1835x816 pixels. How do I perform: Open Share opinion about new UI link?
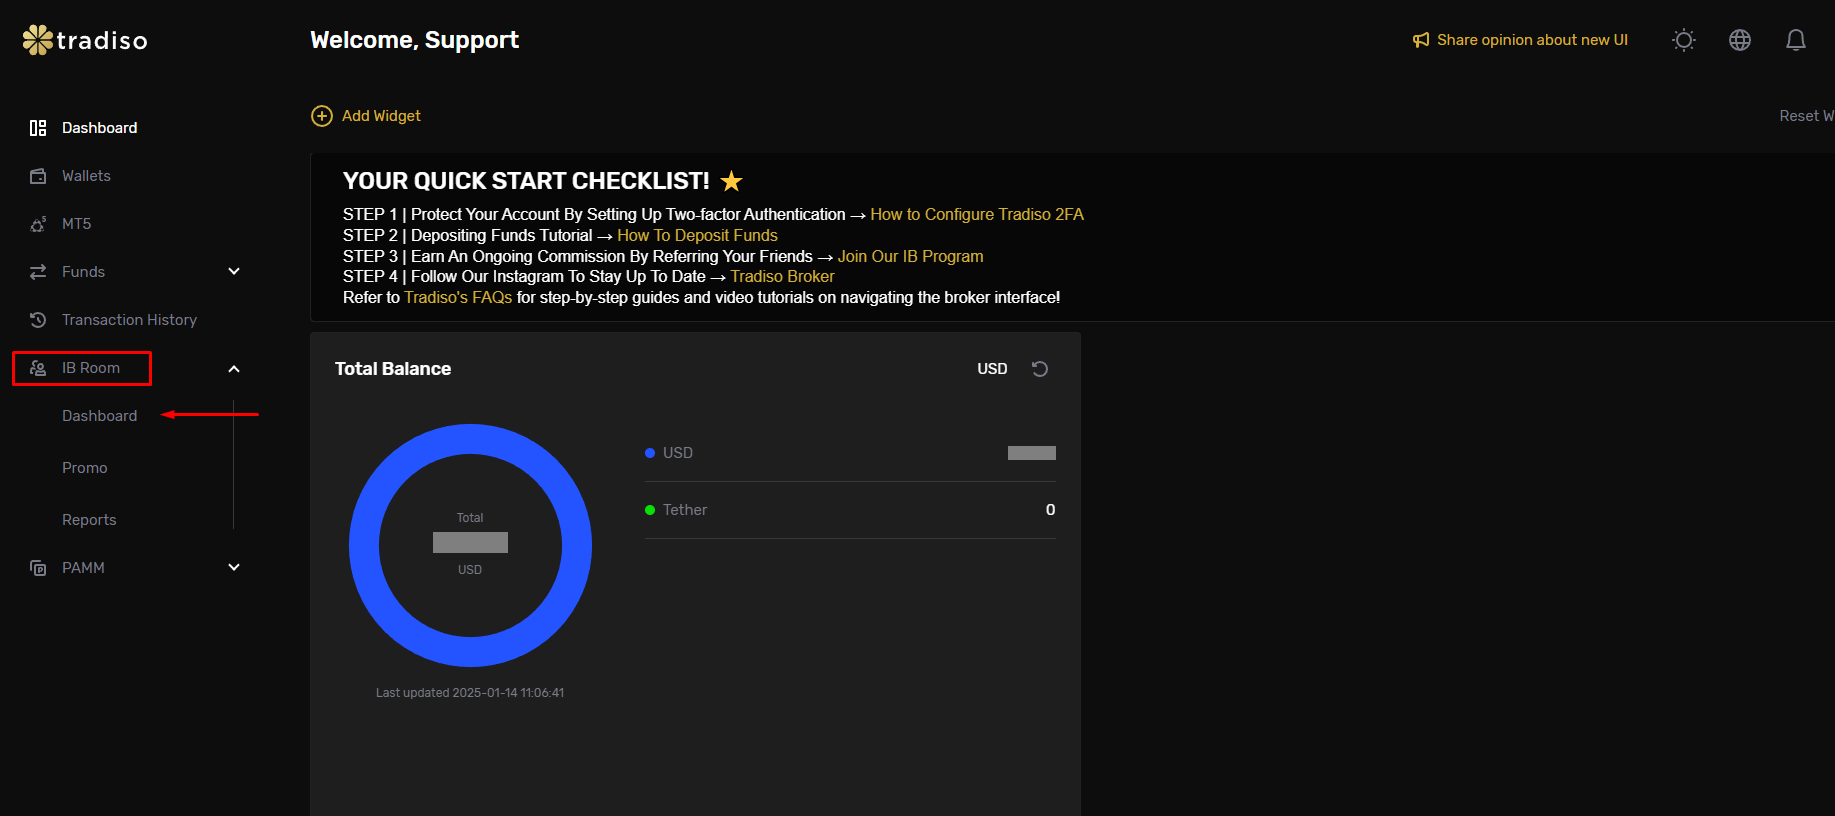point(1532,40)
